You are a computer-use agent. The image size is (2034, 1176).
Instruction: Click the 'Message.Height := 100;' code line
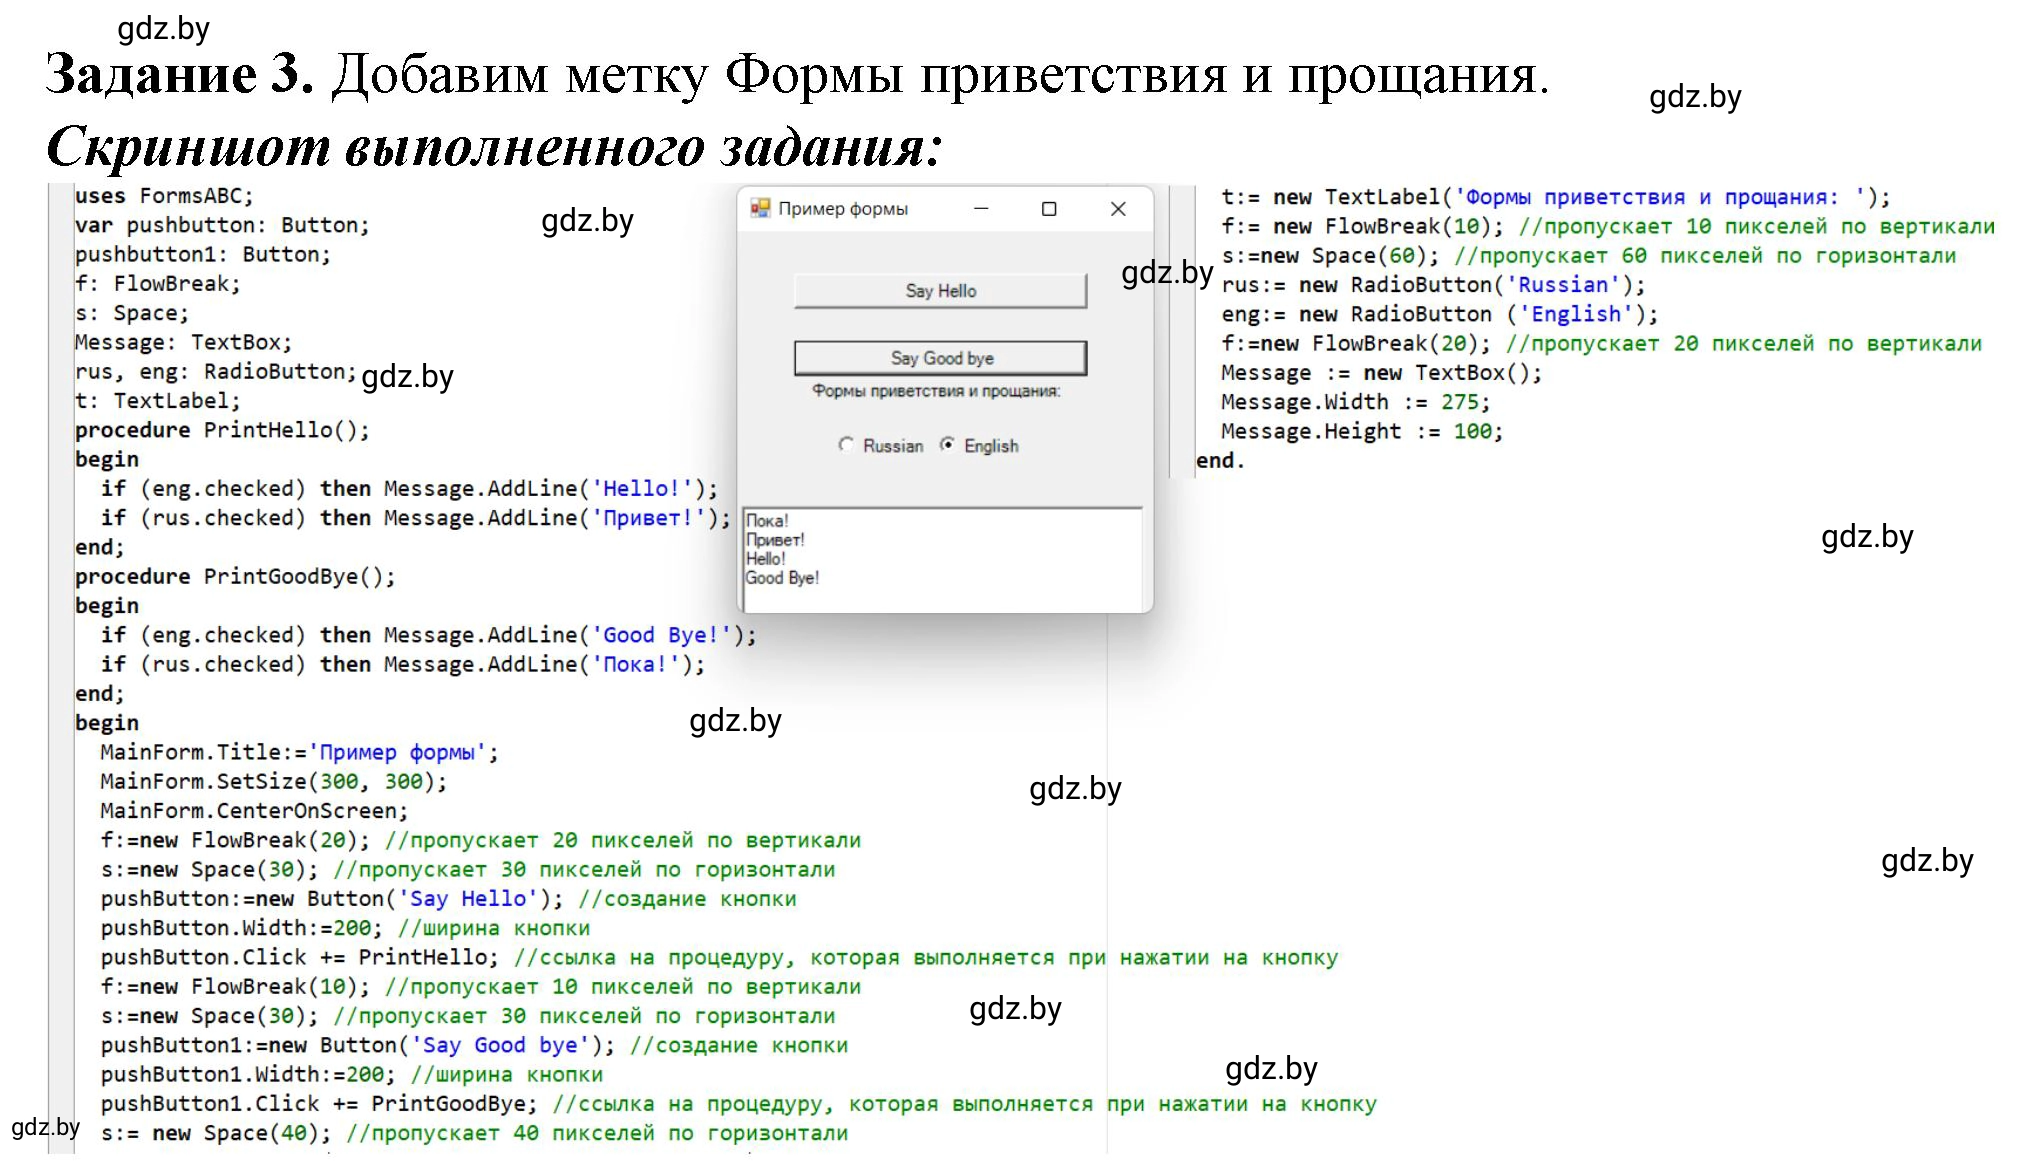coord(1362,431)
